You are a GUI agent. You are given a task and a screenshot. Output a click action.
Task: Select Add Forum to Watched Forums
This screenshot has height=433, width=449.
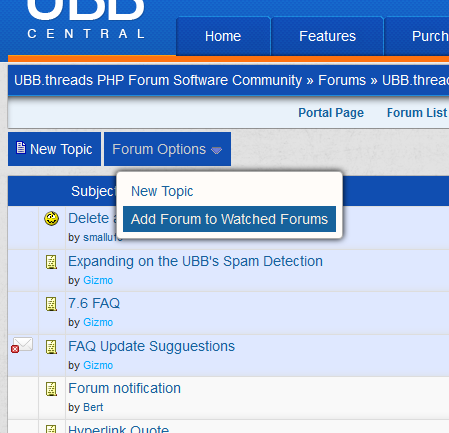click(x=229, y=219)
